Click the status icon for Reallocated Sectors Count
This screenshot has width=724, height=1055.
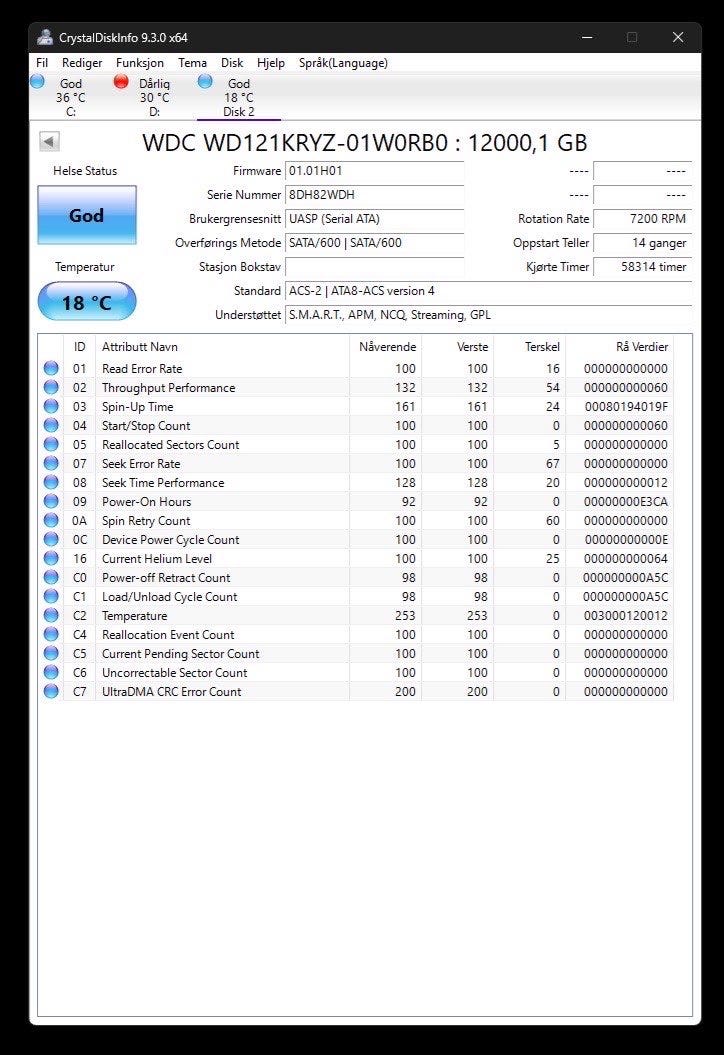pos(51,444)
